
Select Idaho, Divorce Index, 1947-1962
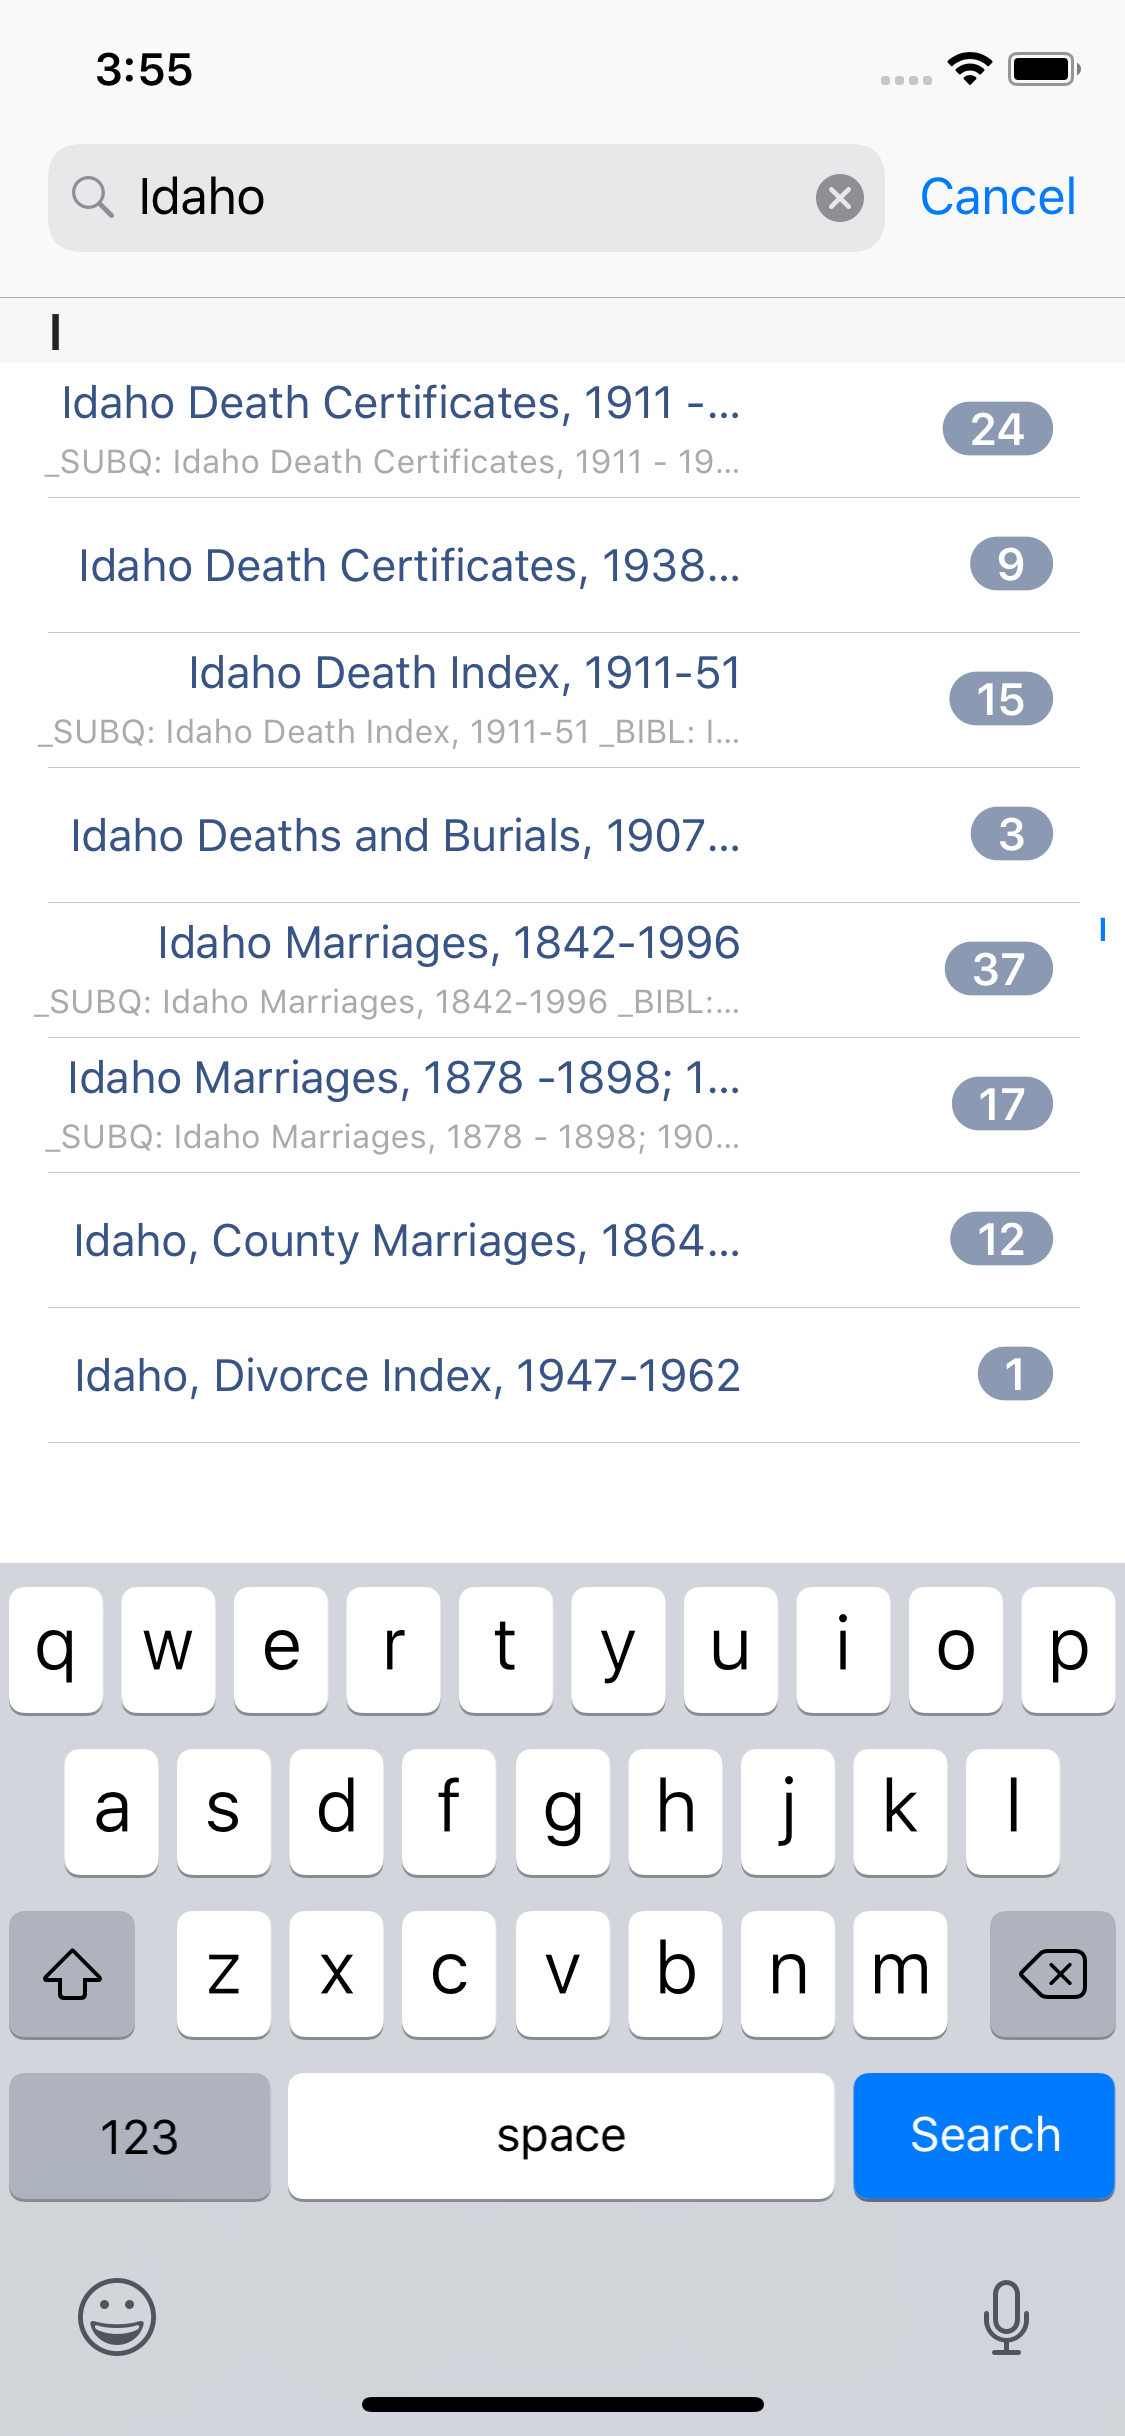pyautogui.click(x=407, y=1376)
